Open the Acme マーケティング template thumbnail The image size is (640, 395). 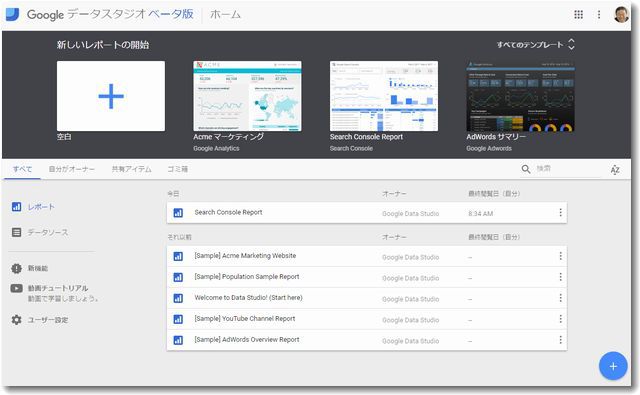(247, 96)
